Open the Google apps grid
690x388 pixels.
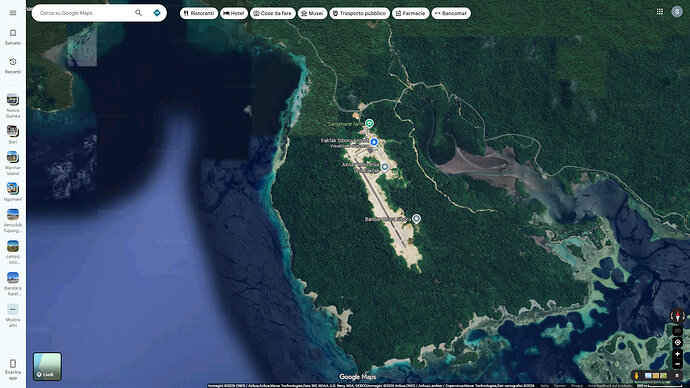pos(660,12)
